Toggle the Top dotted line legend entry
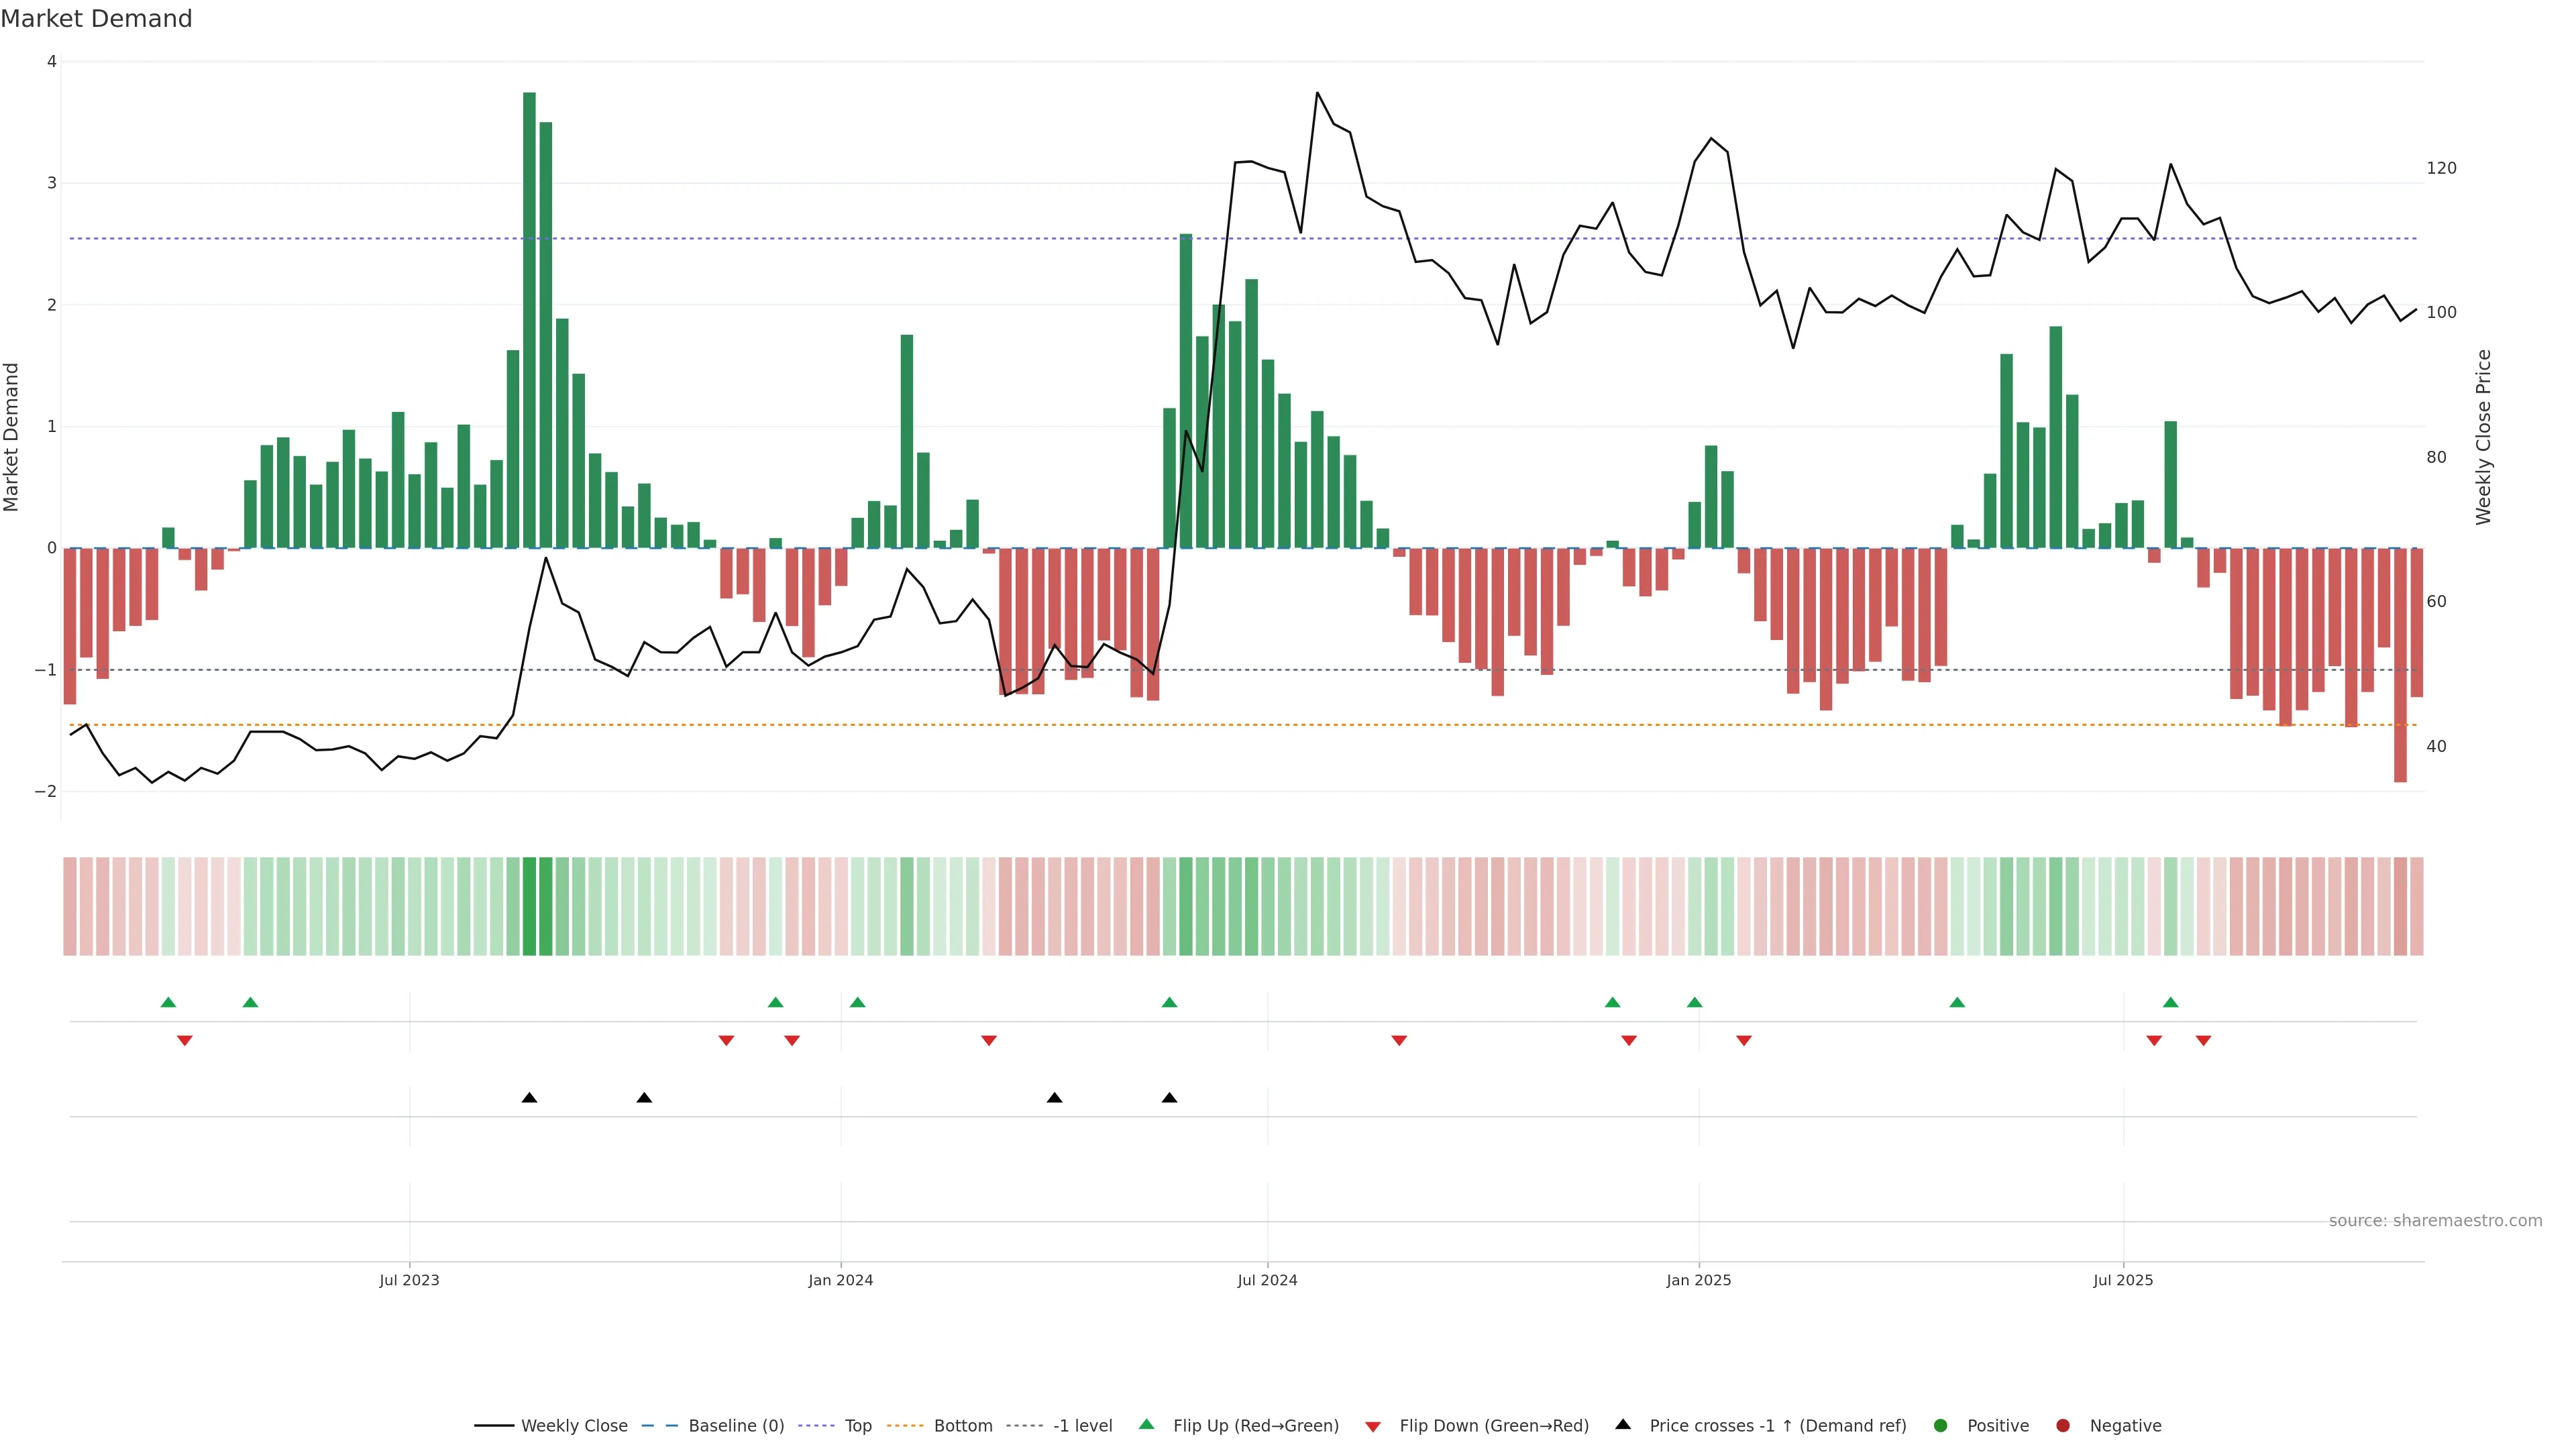This screenshot has width=2576, height=1449. pyautogui.click(x=857, y=1426)
